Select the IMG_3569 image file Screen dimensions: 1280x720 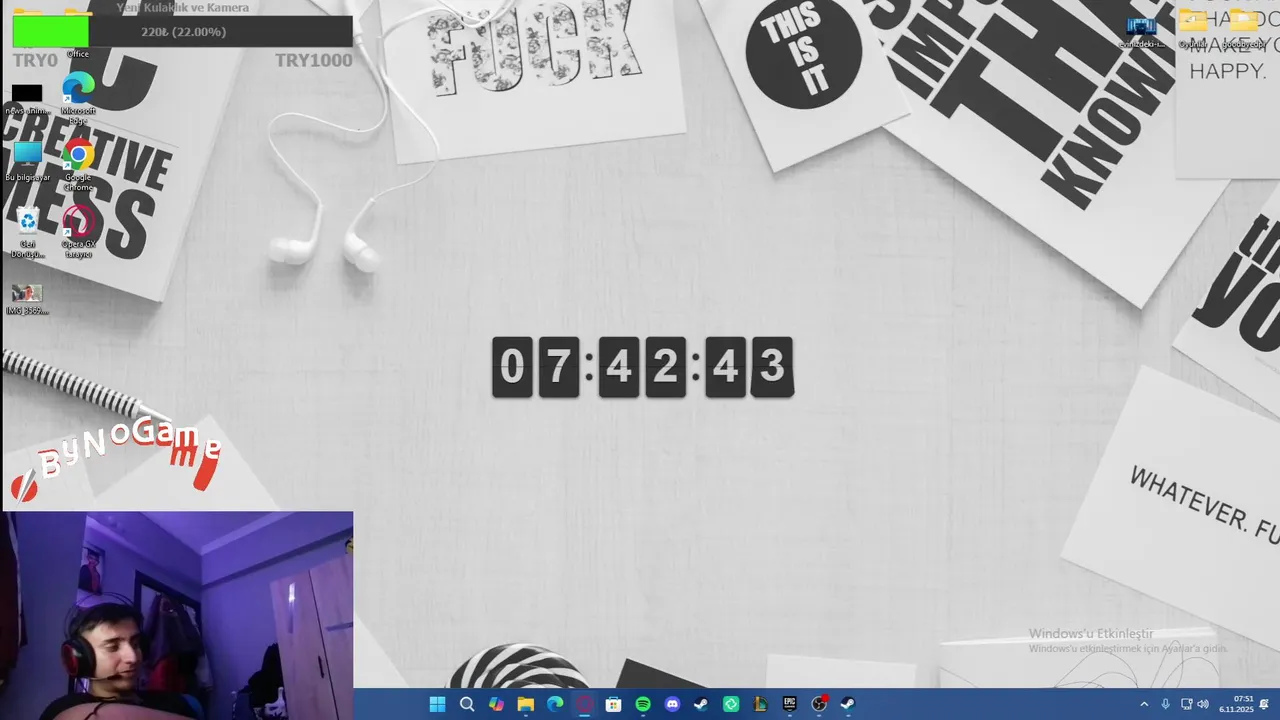pyautogui.click(x=27, y=300)
